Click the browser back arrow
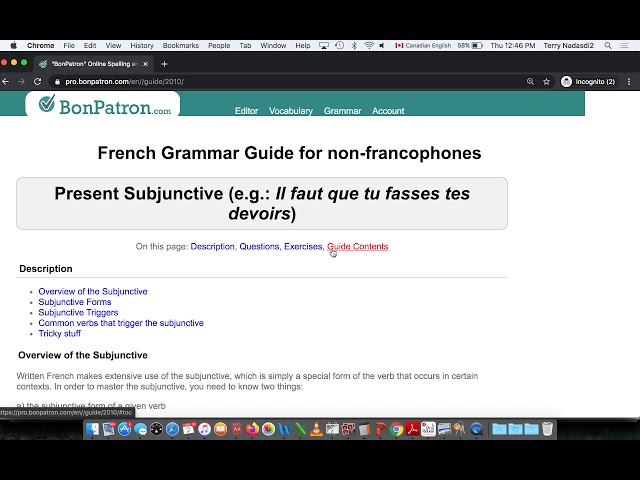The width and height of the screenshot is (640, 480). point(6,82)
